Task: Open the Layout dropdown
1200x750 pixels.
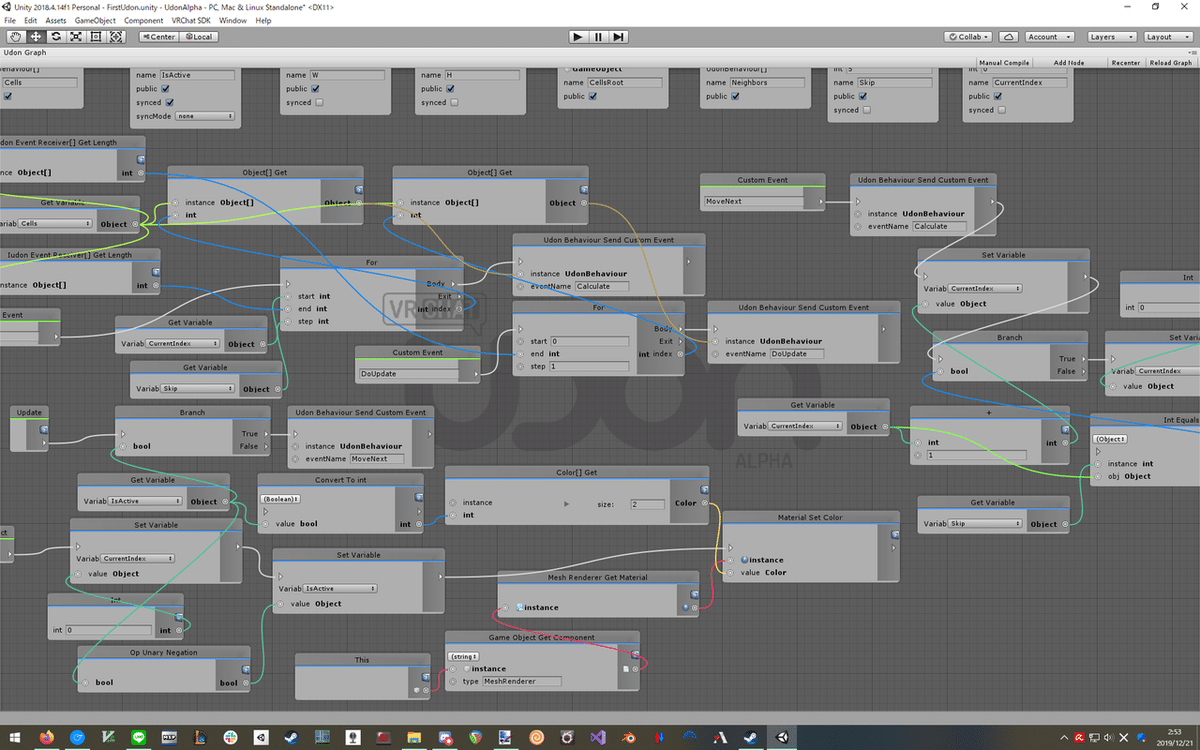Action: tap(1167, 37)
